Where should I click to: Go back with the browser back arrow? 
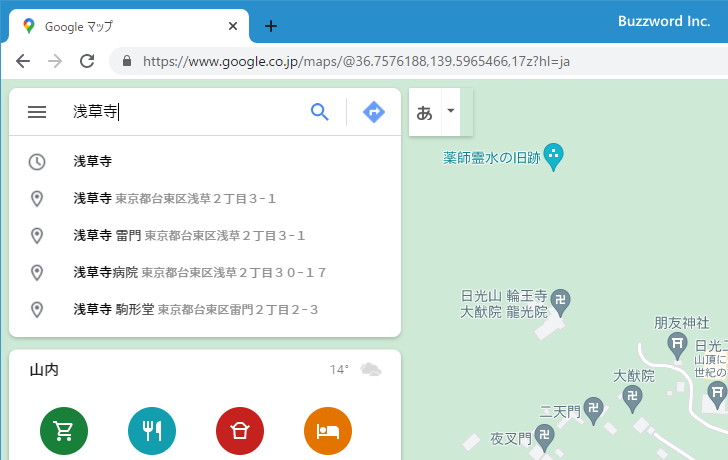23,61
